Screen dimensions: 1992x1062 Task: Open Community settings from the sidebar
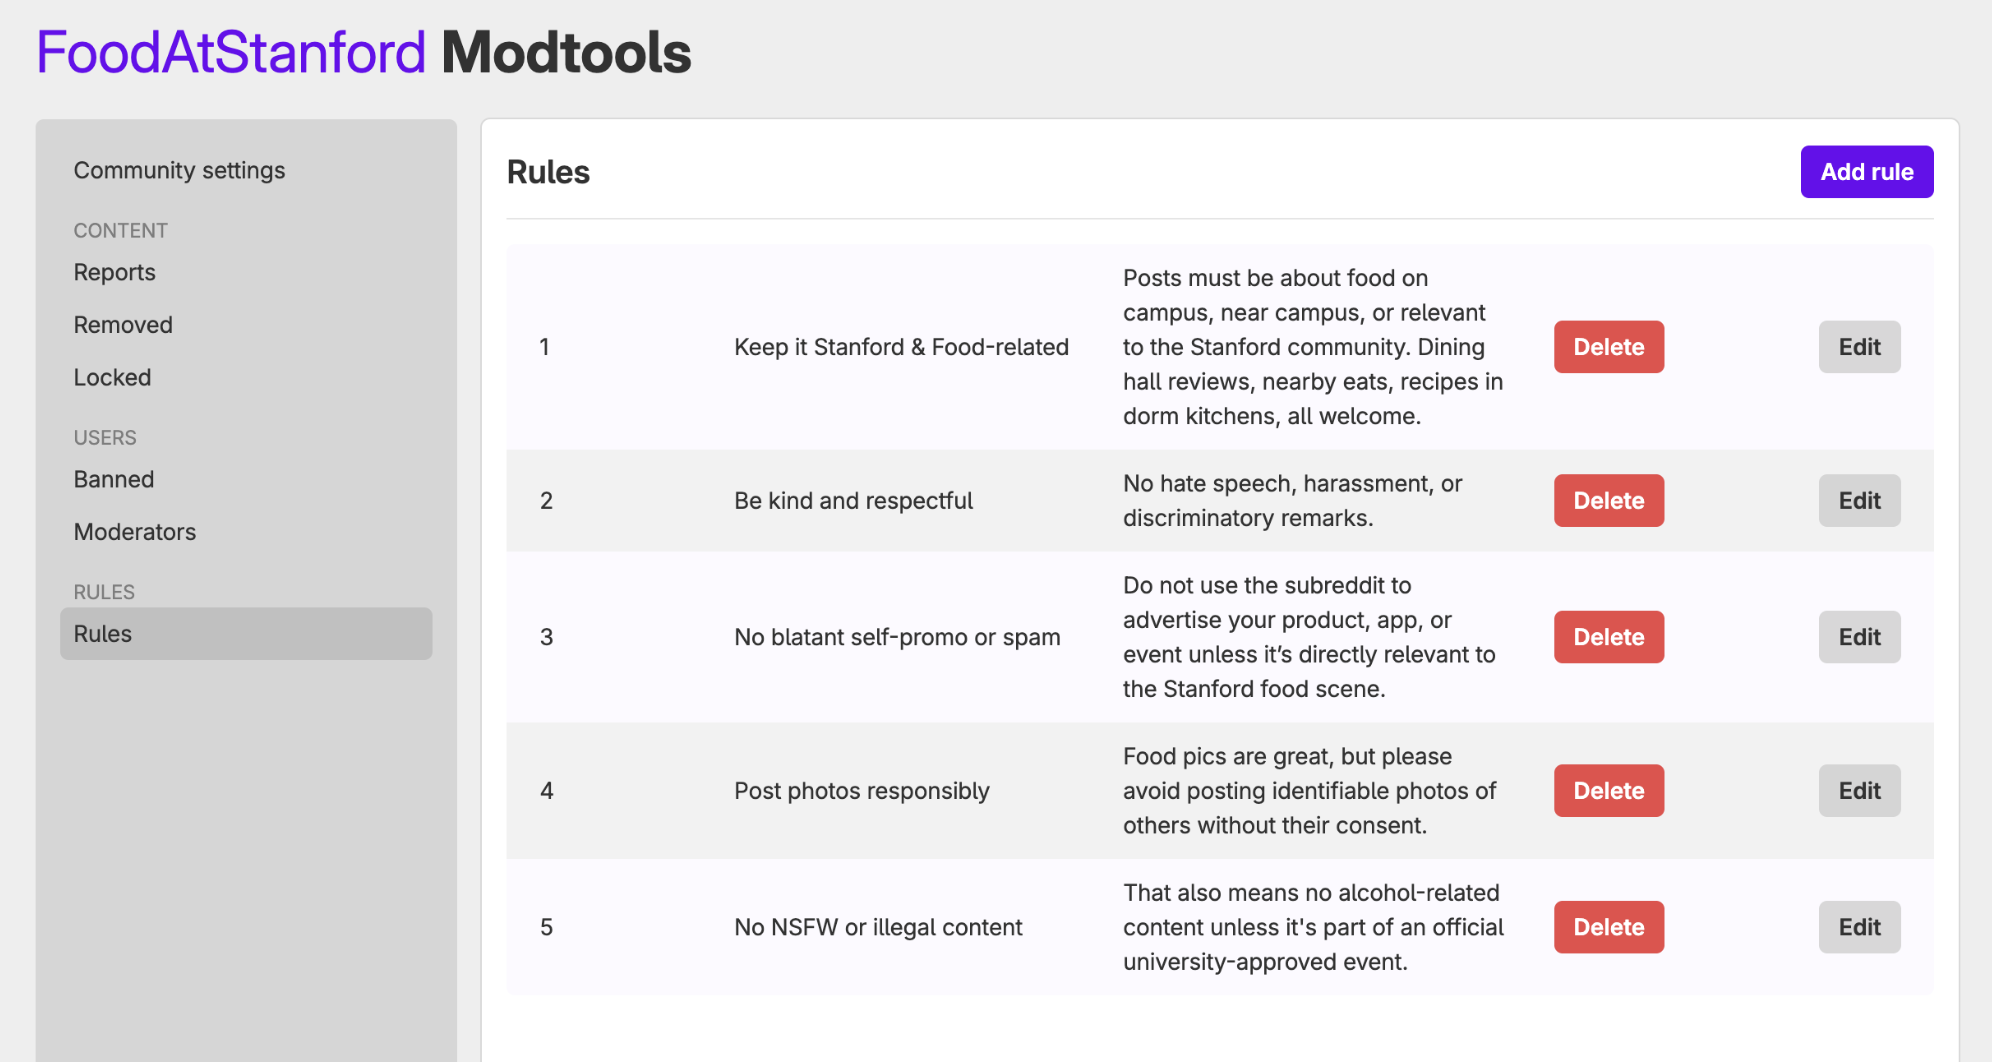click(178, 170)
